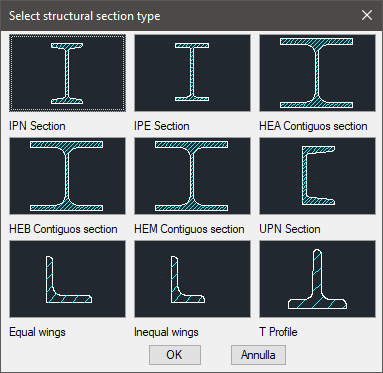Choose the Inequal wings angle image
This screenshot has height=373, width=383.
pyautogui.click(x=192, y=279)
